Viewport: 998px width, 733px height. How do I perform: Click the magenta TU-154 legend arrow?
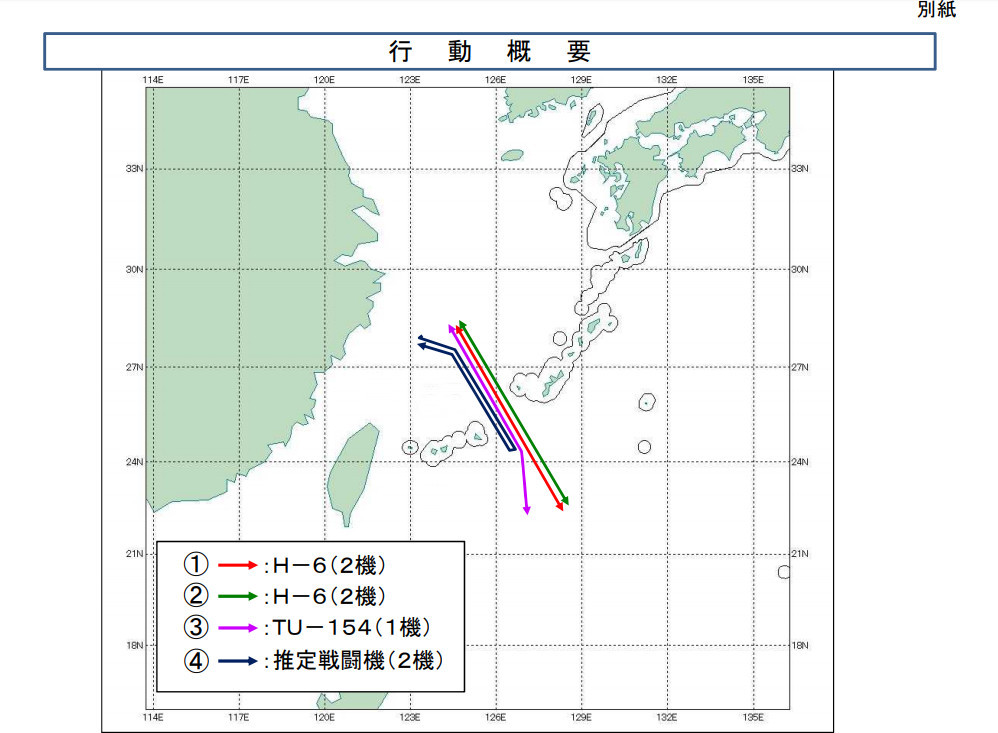[x=237, y=628]
